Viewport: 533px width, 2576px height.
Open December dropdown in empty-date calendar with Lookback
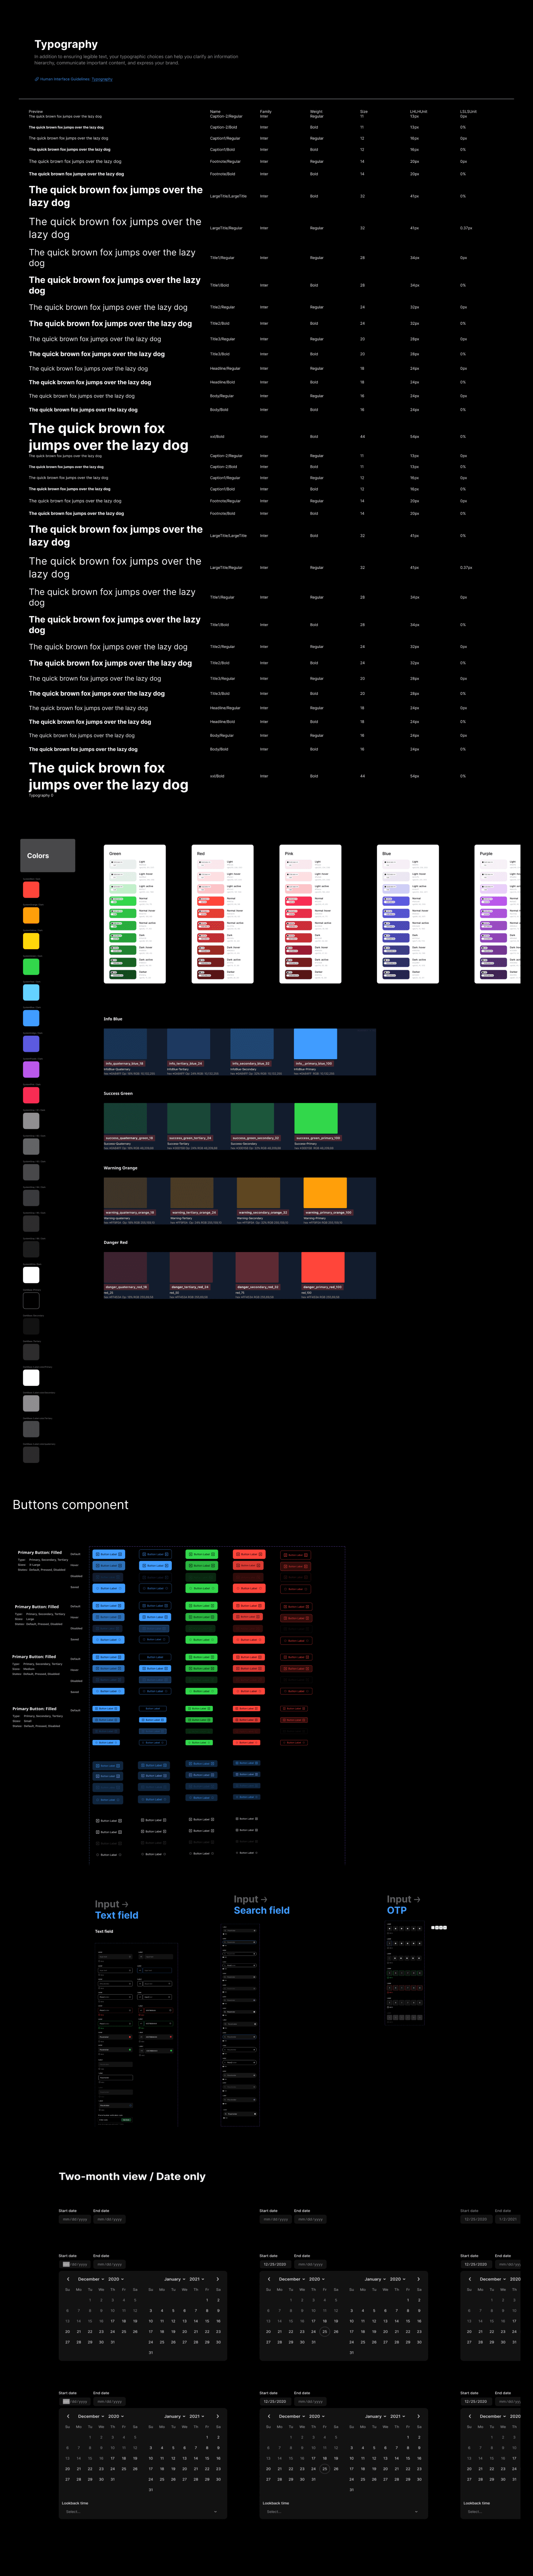tap(91, 2416)
